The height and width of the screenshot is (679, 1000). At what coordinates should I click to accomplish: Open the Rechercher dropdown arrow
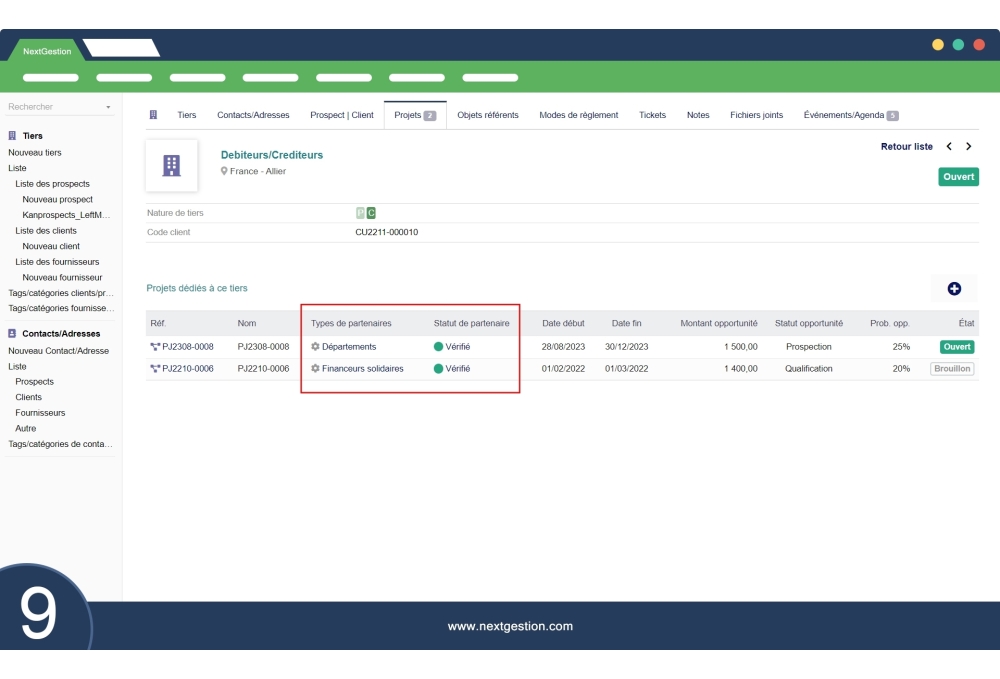click(x=110, y=106)
